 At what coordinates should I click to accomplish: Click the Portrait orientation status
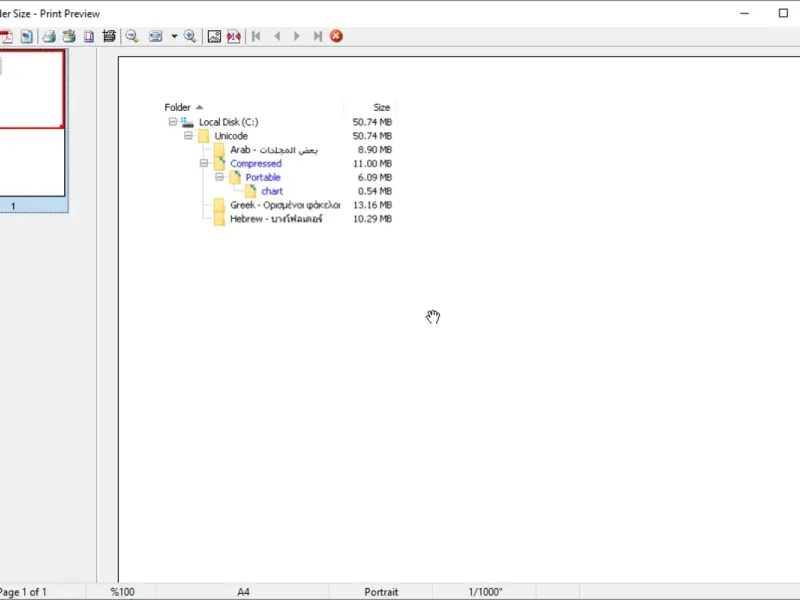tap(381, 592)
